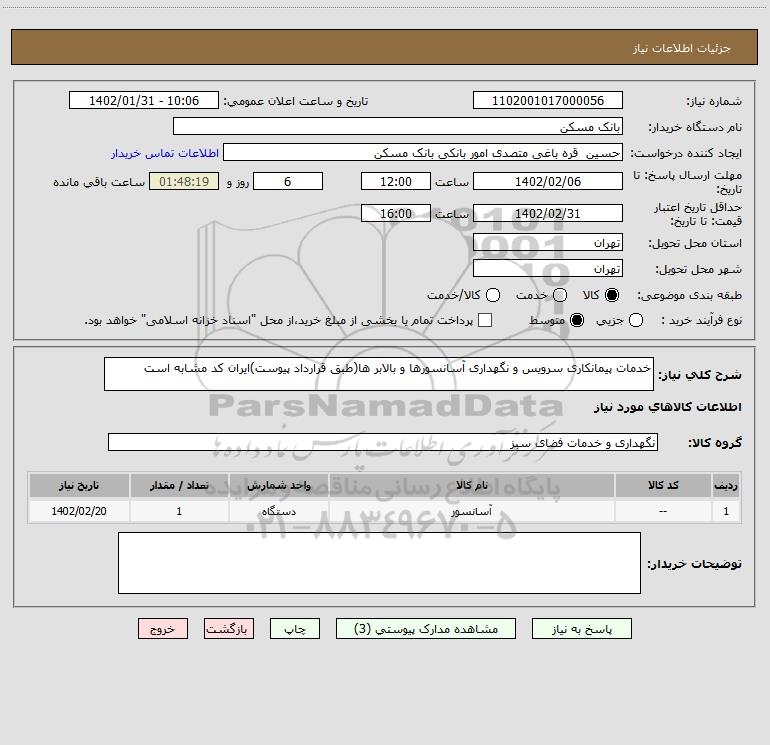Viewport: 770px width, 745px height.
Task: Click the بانک مسکن buyer name field
Action: 398,126
